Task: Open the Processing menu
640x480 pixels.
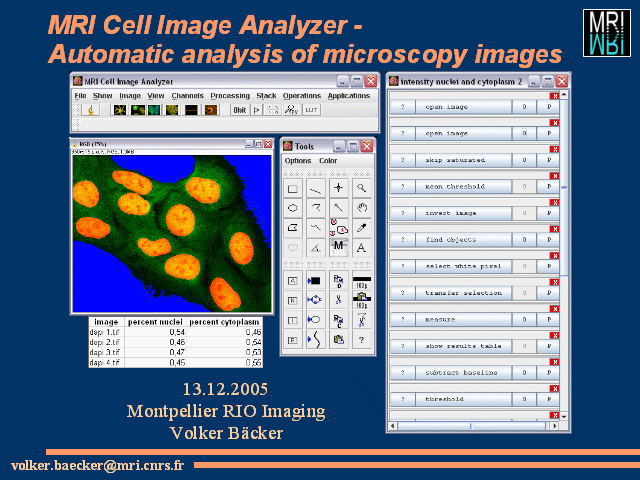Action: (x=230, y=96)
